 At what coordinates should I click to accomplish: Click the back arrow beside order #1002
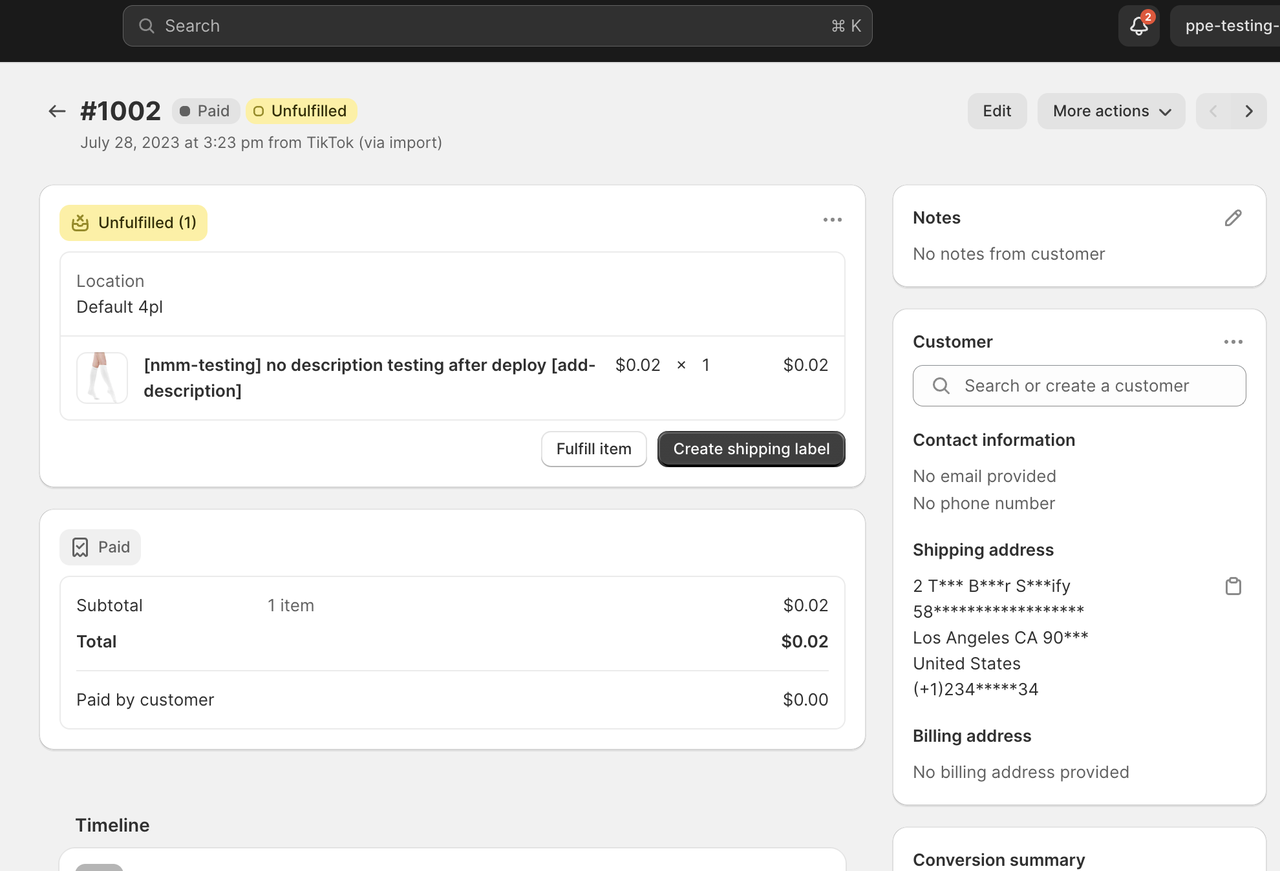click(57, 111)
